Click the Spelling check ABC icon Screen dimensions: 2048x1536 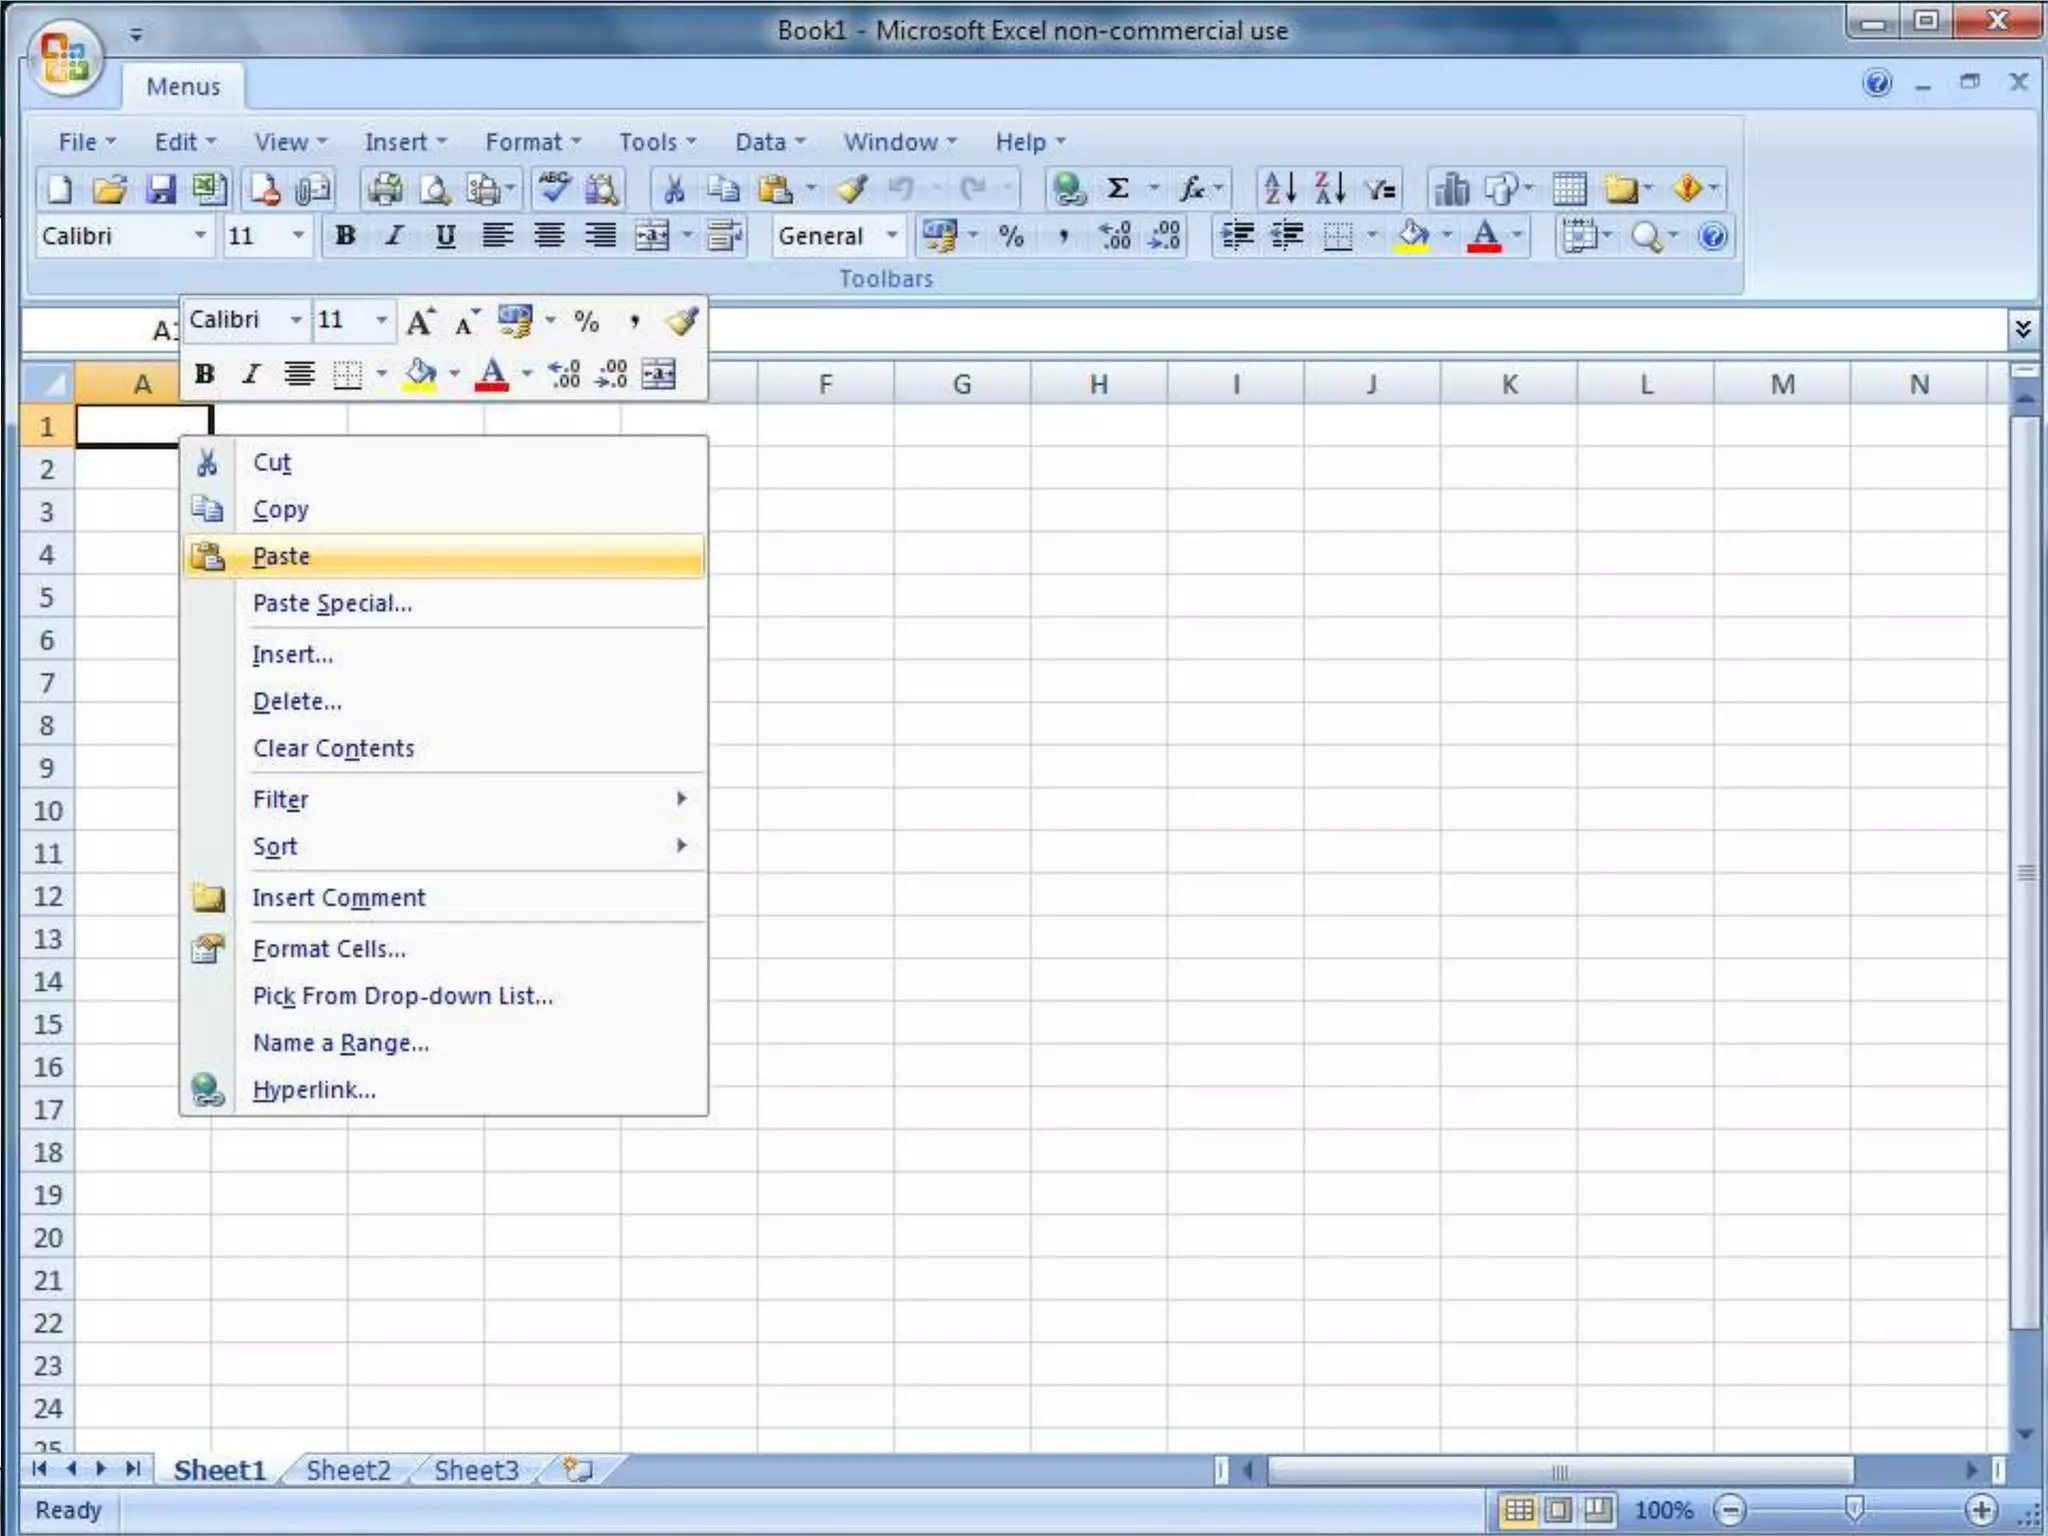pos(553,189)
